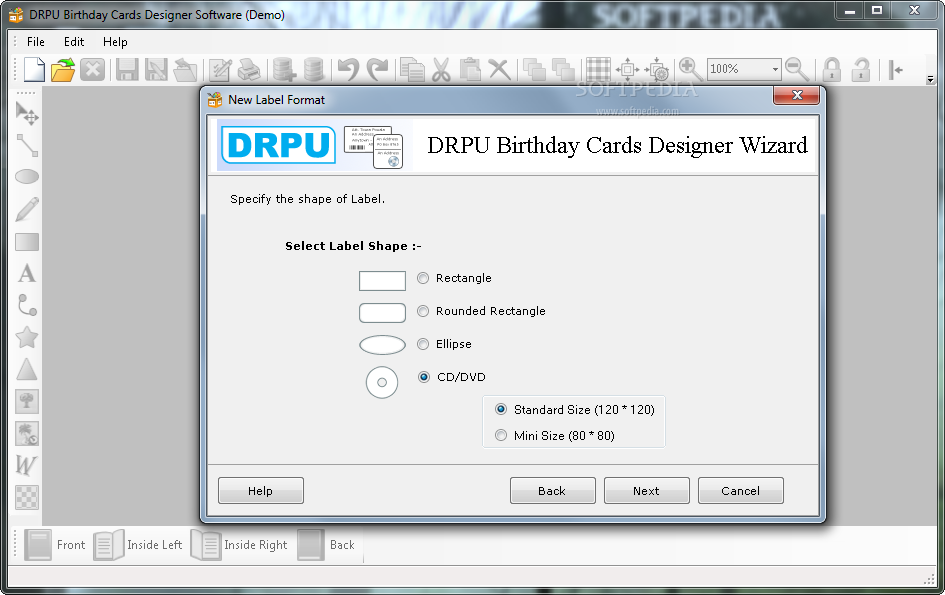Select the pointer move tool
945x595 pixels.
(27, 113)
